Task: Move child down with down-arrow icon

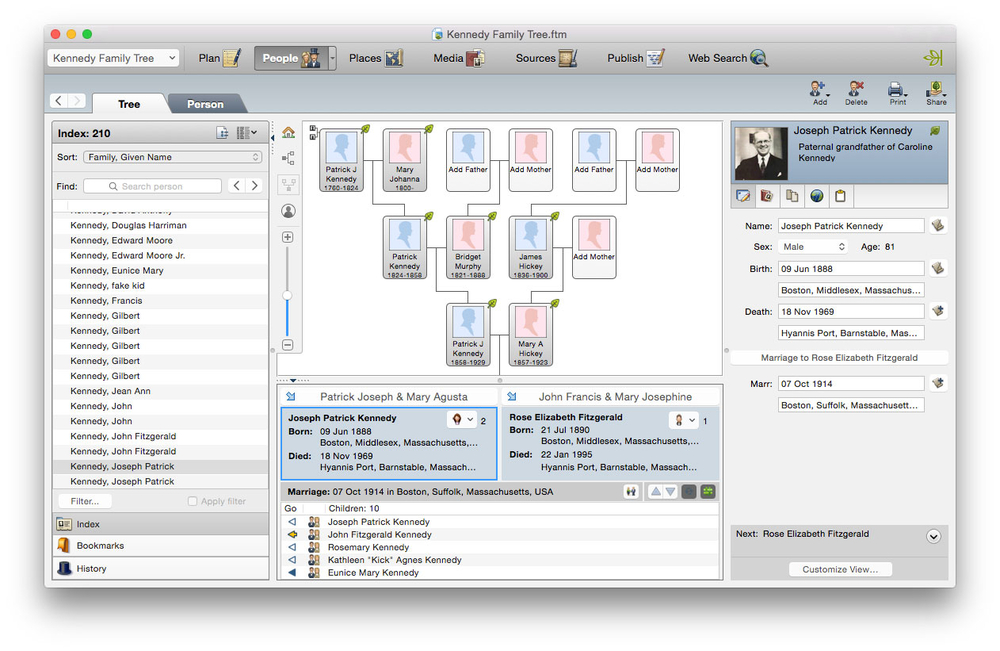Action: [x=670, y=492]
